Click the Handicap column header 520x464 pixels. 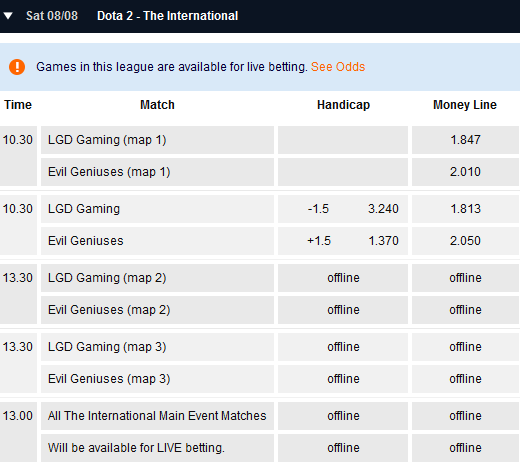coord(343,105)
